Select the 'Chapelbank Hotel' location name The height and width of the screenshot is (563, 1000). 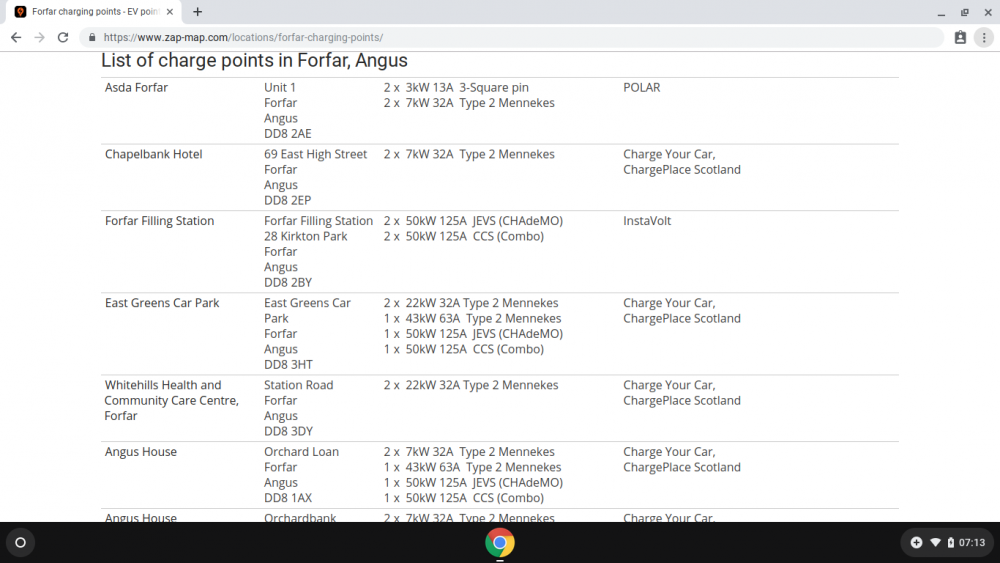coord(154,154)
